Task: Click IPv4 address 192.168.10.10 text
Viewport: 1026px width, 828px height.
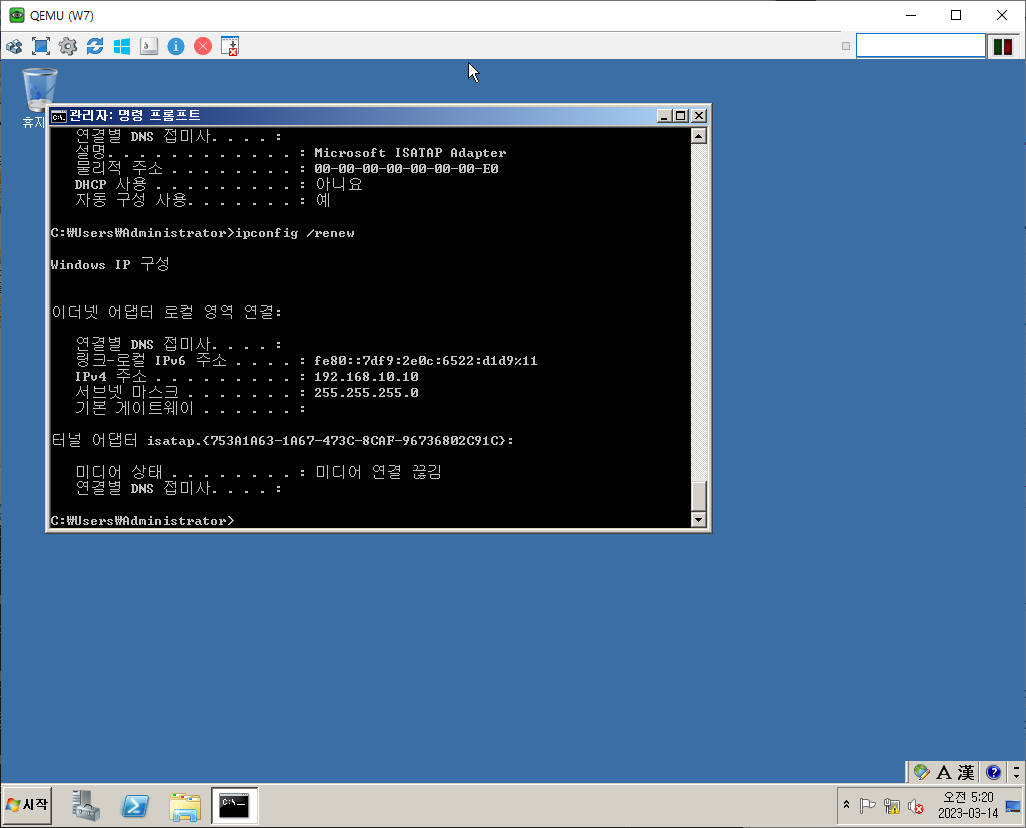Action: pyautogui.click(x=366, y=377)
